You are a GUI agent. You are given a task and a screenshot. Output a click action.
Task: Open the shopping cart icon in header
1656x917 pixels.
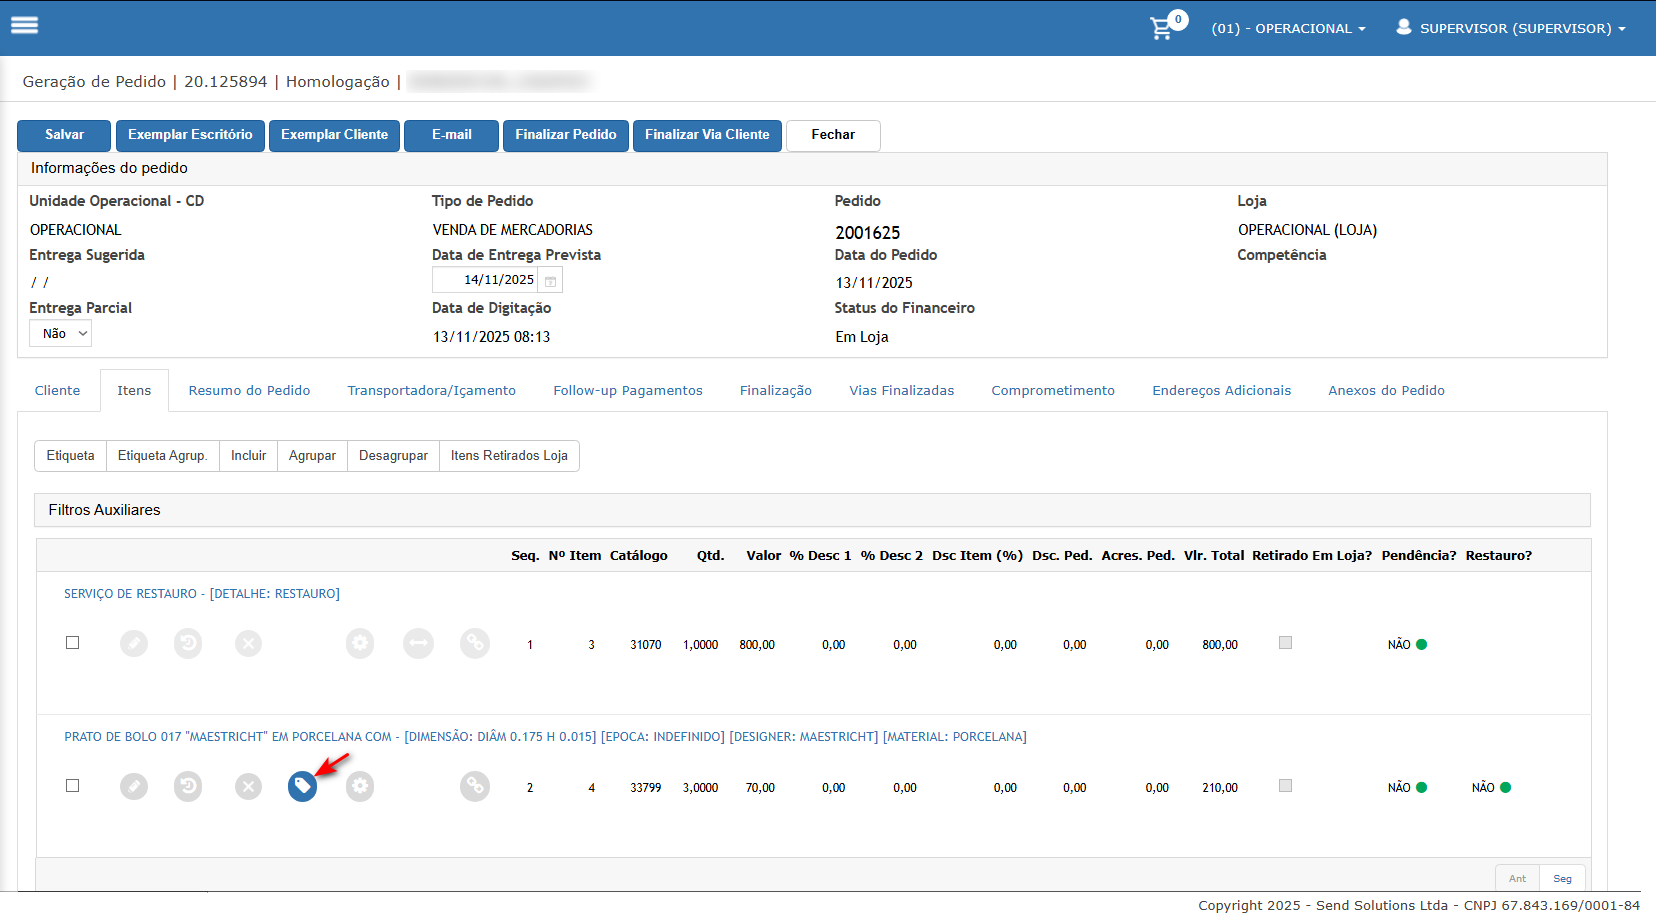(x=1162, y=28)
